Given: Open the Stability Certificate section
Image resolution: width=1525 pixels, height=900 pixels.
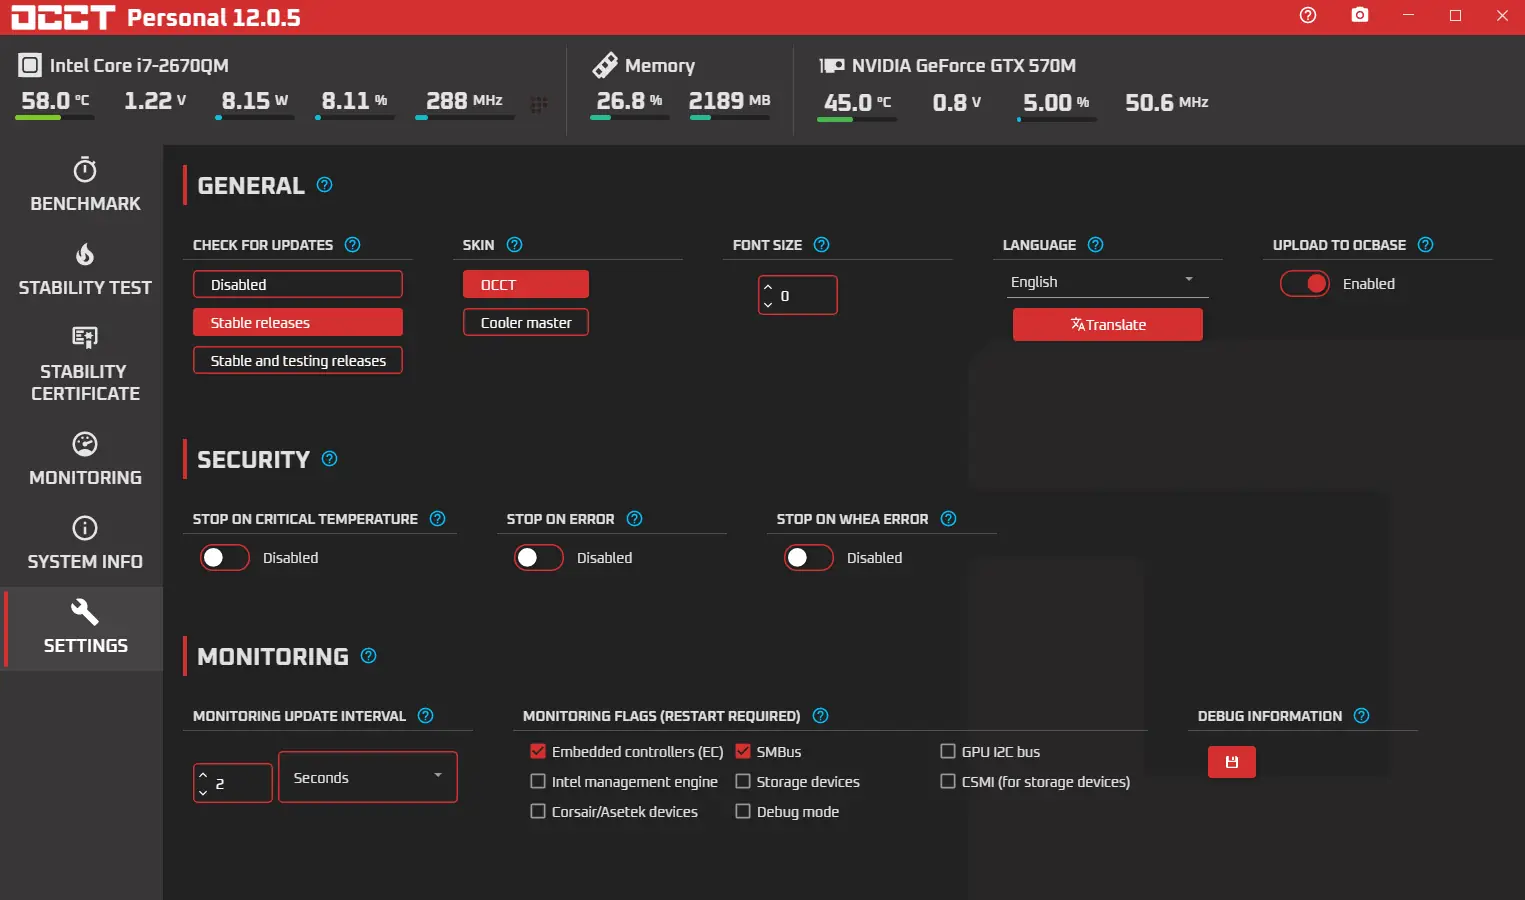Looking at the screenshot, I should [82, 364].
